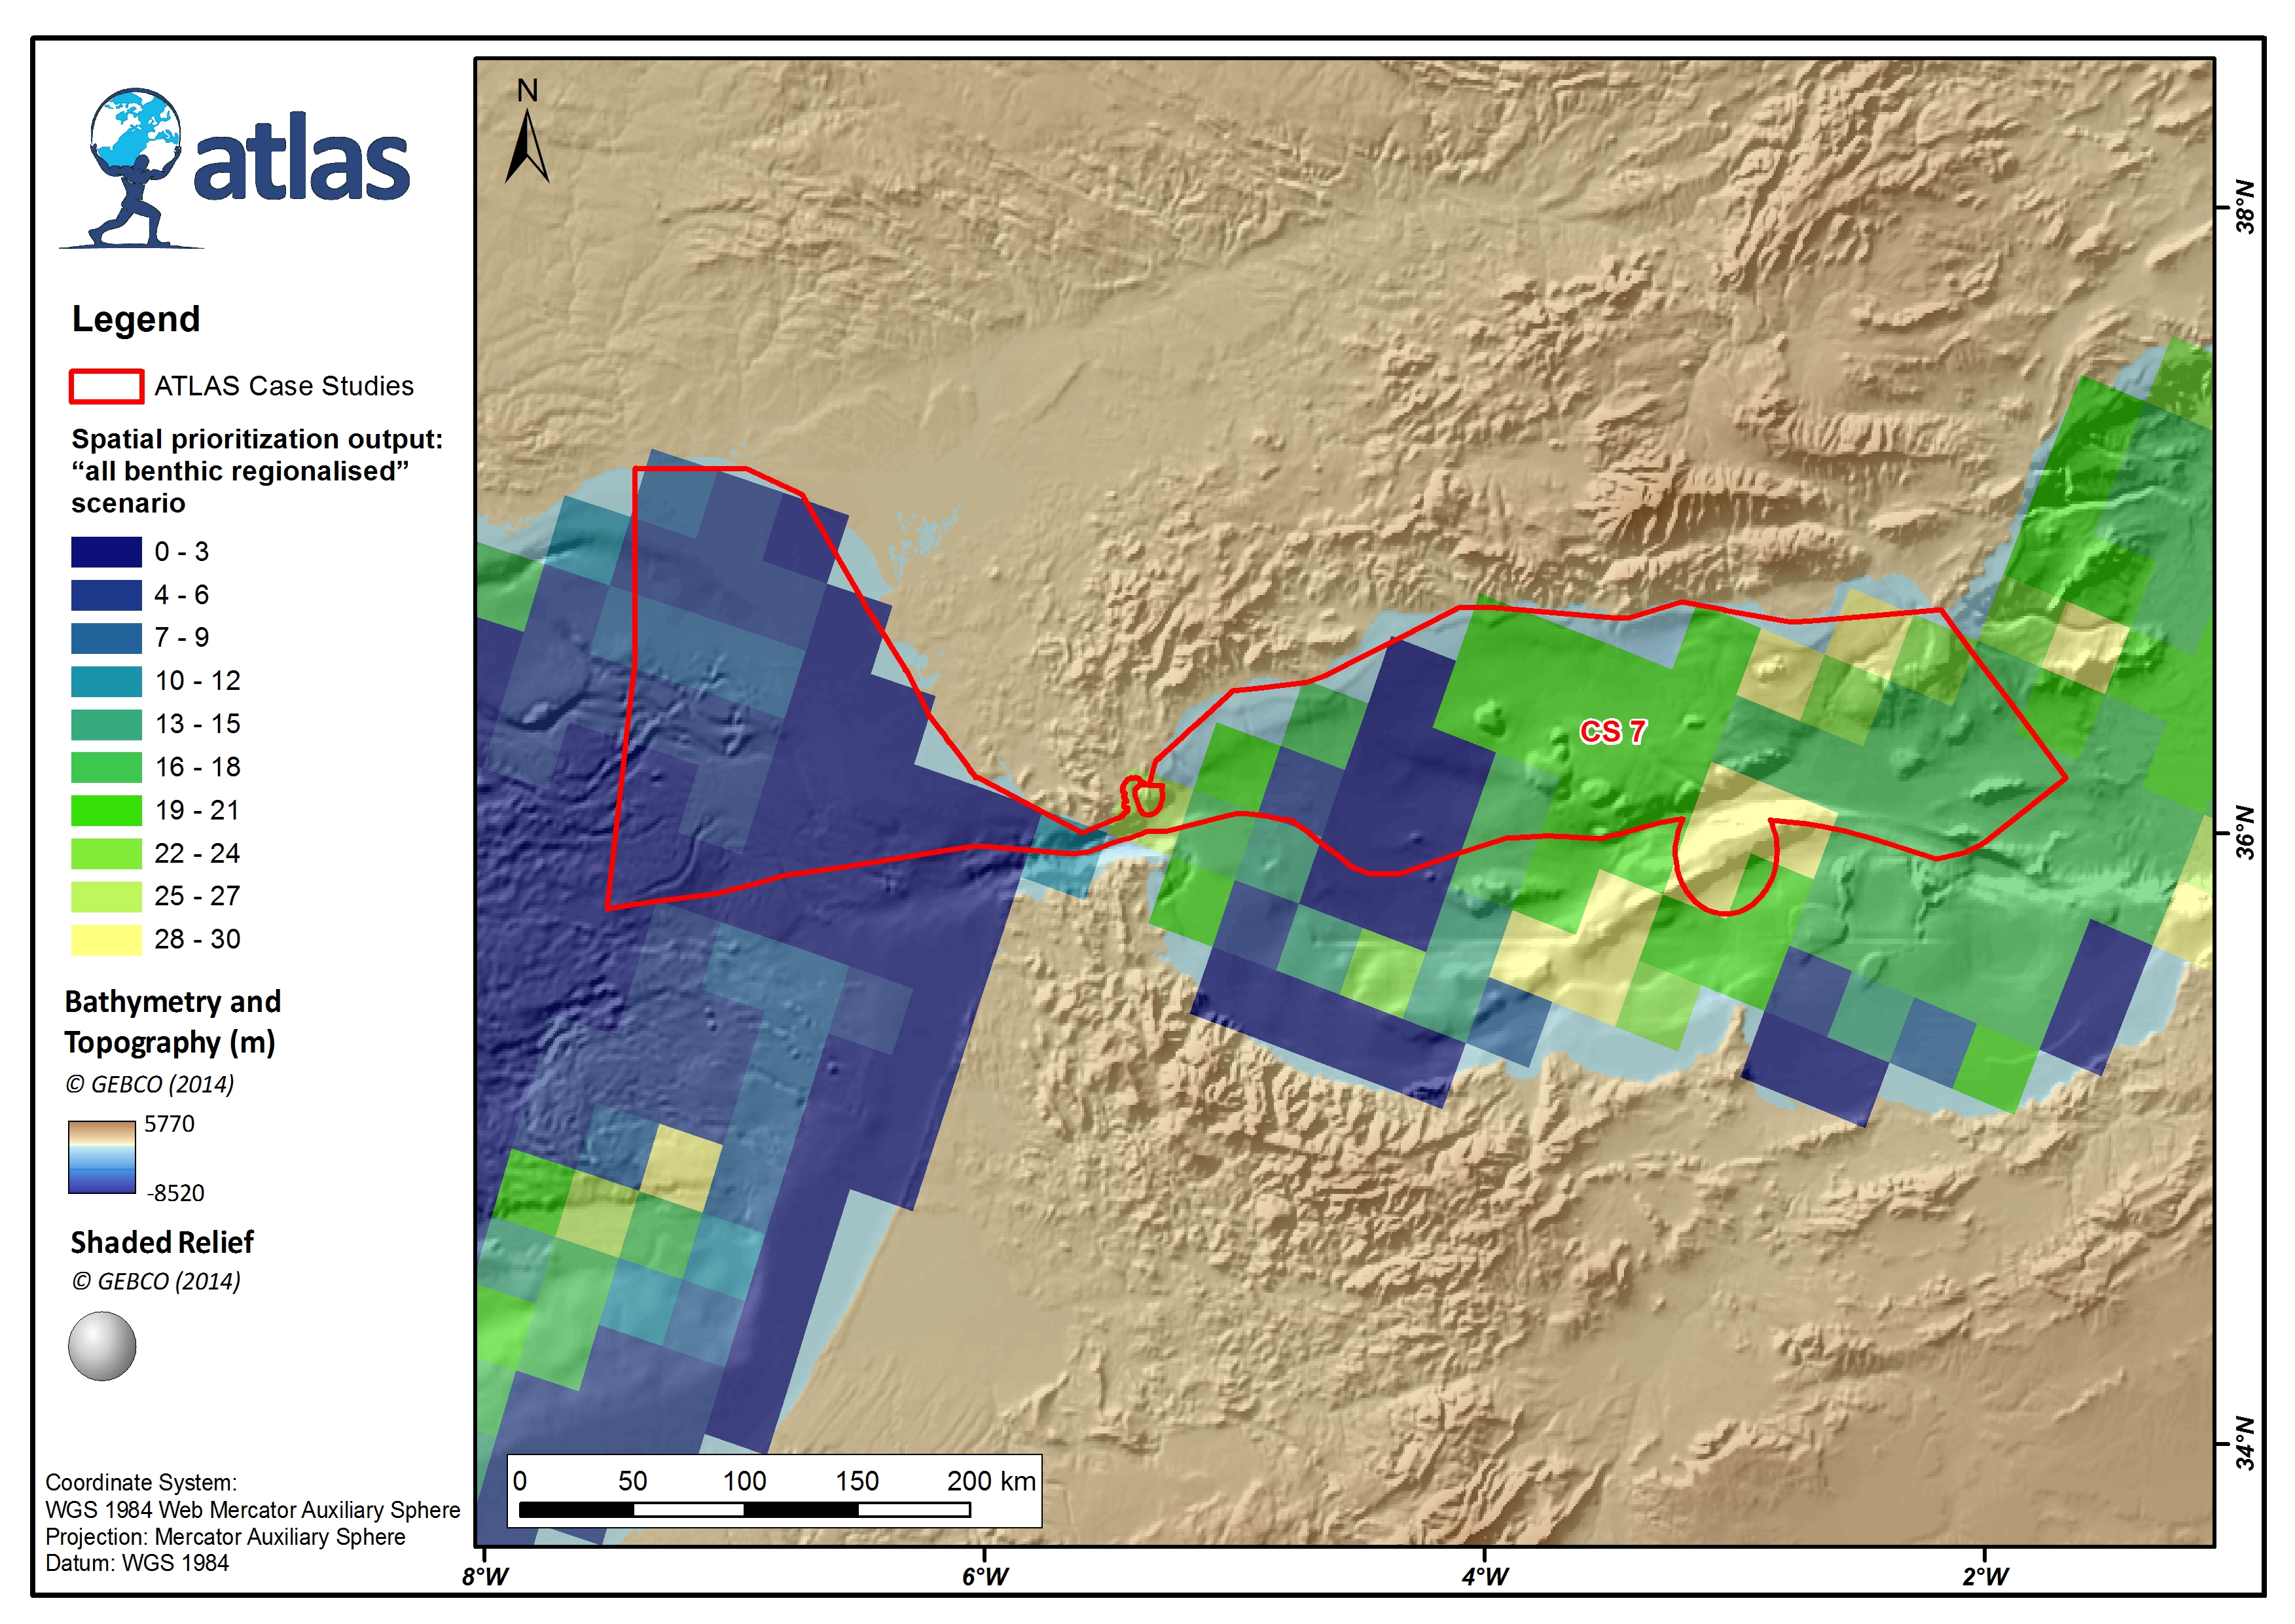The height and width of the screenshot is (1624, 2295).
Task: Click the 36°N latitude label
Action: (2246, 832)
